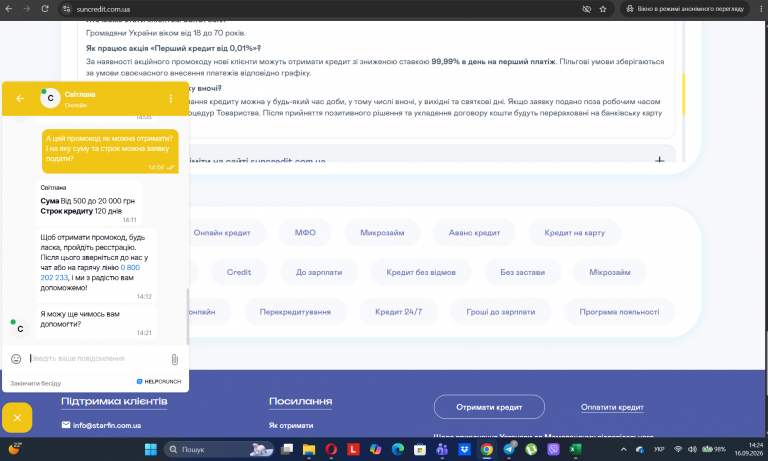Open uTorrent from taskbar
This screenshot has height=461, width=768.
tap(531, 449)
